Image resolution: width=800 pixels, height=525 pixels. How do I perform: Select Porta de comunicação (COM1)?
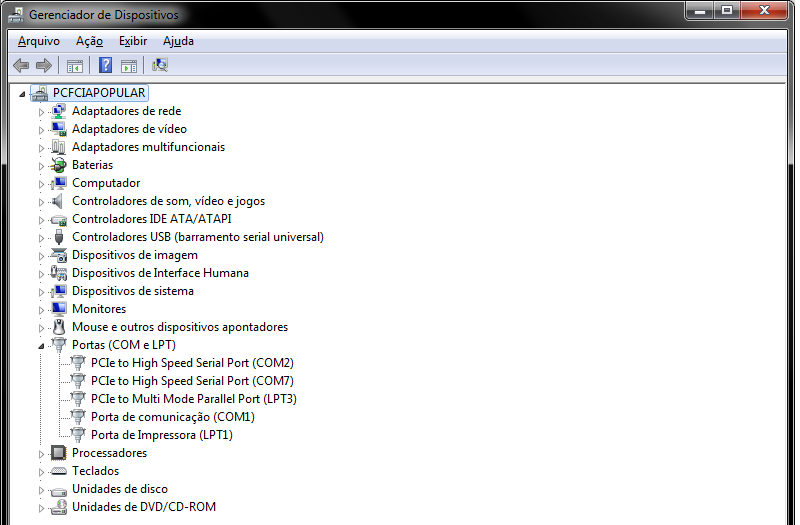[x=172, y=417]
